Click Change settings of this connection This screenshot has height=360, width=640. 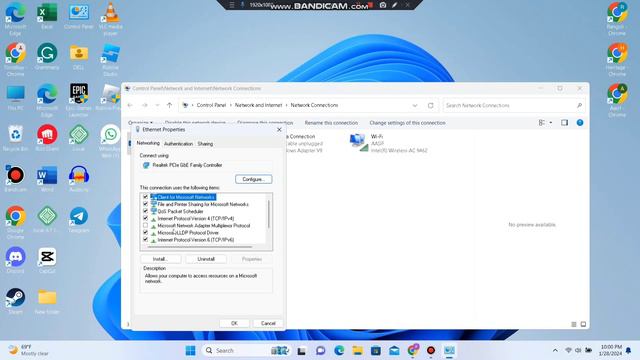(x=407, y=122)
